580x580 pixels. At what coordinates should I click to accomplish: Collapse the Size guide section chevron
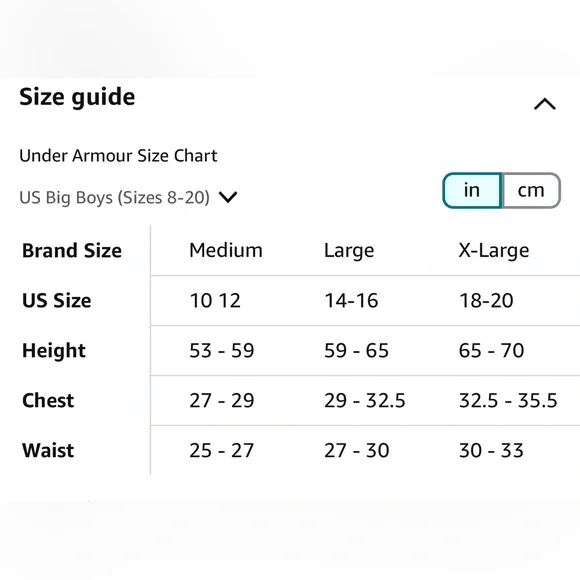(544, 104)
